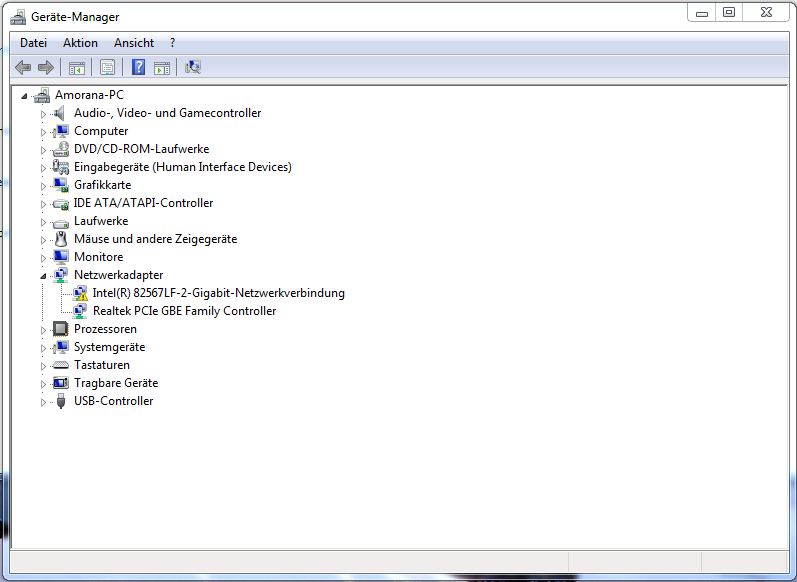Click the Prozessoren chip icon
Screen dimensions: 797x582
(60, 329)
